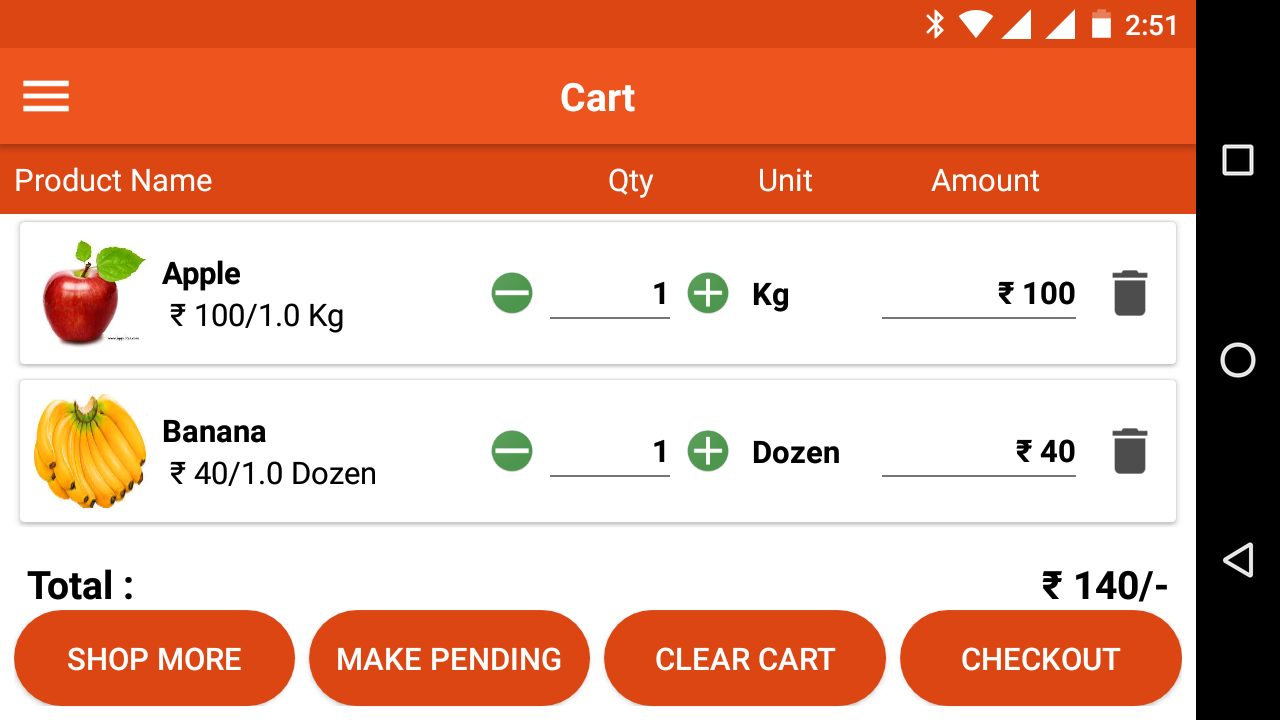Decrease Banana quantity with minus icon
The width and height of the screenshot is (1280, 720).
pos(512,451)
